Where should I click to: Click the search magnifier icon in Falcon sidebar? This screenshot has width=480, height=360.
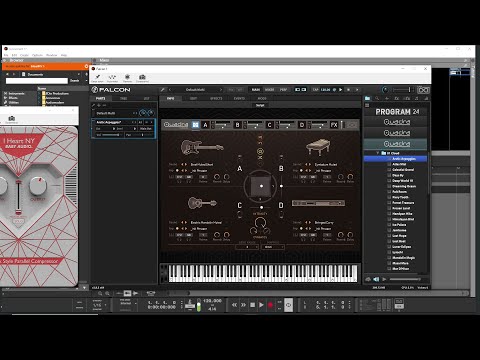(x=377, y=98)
